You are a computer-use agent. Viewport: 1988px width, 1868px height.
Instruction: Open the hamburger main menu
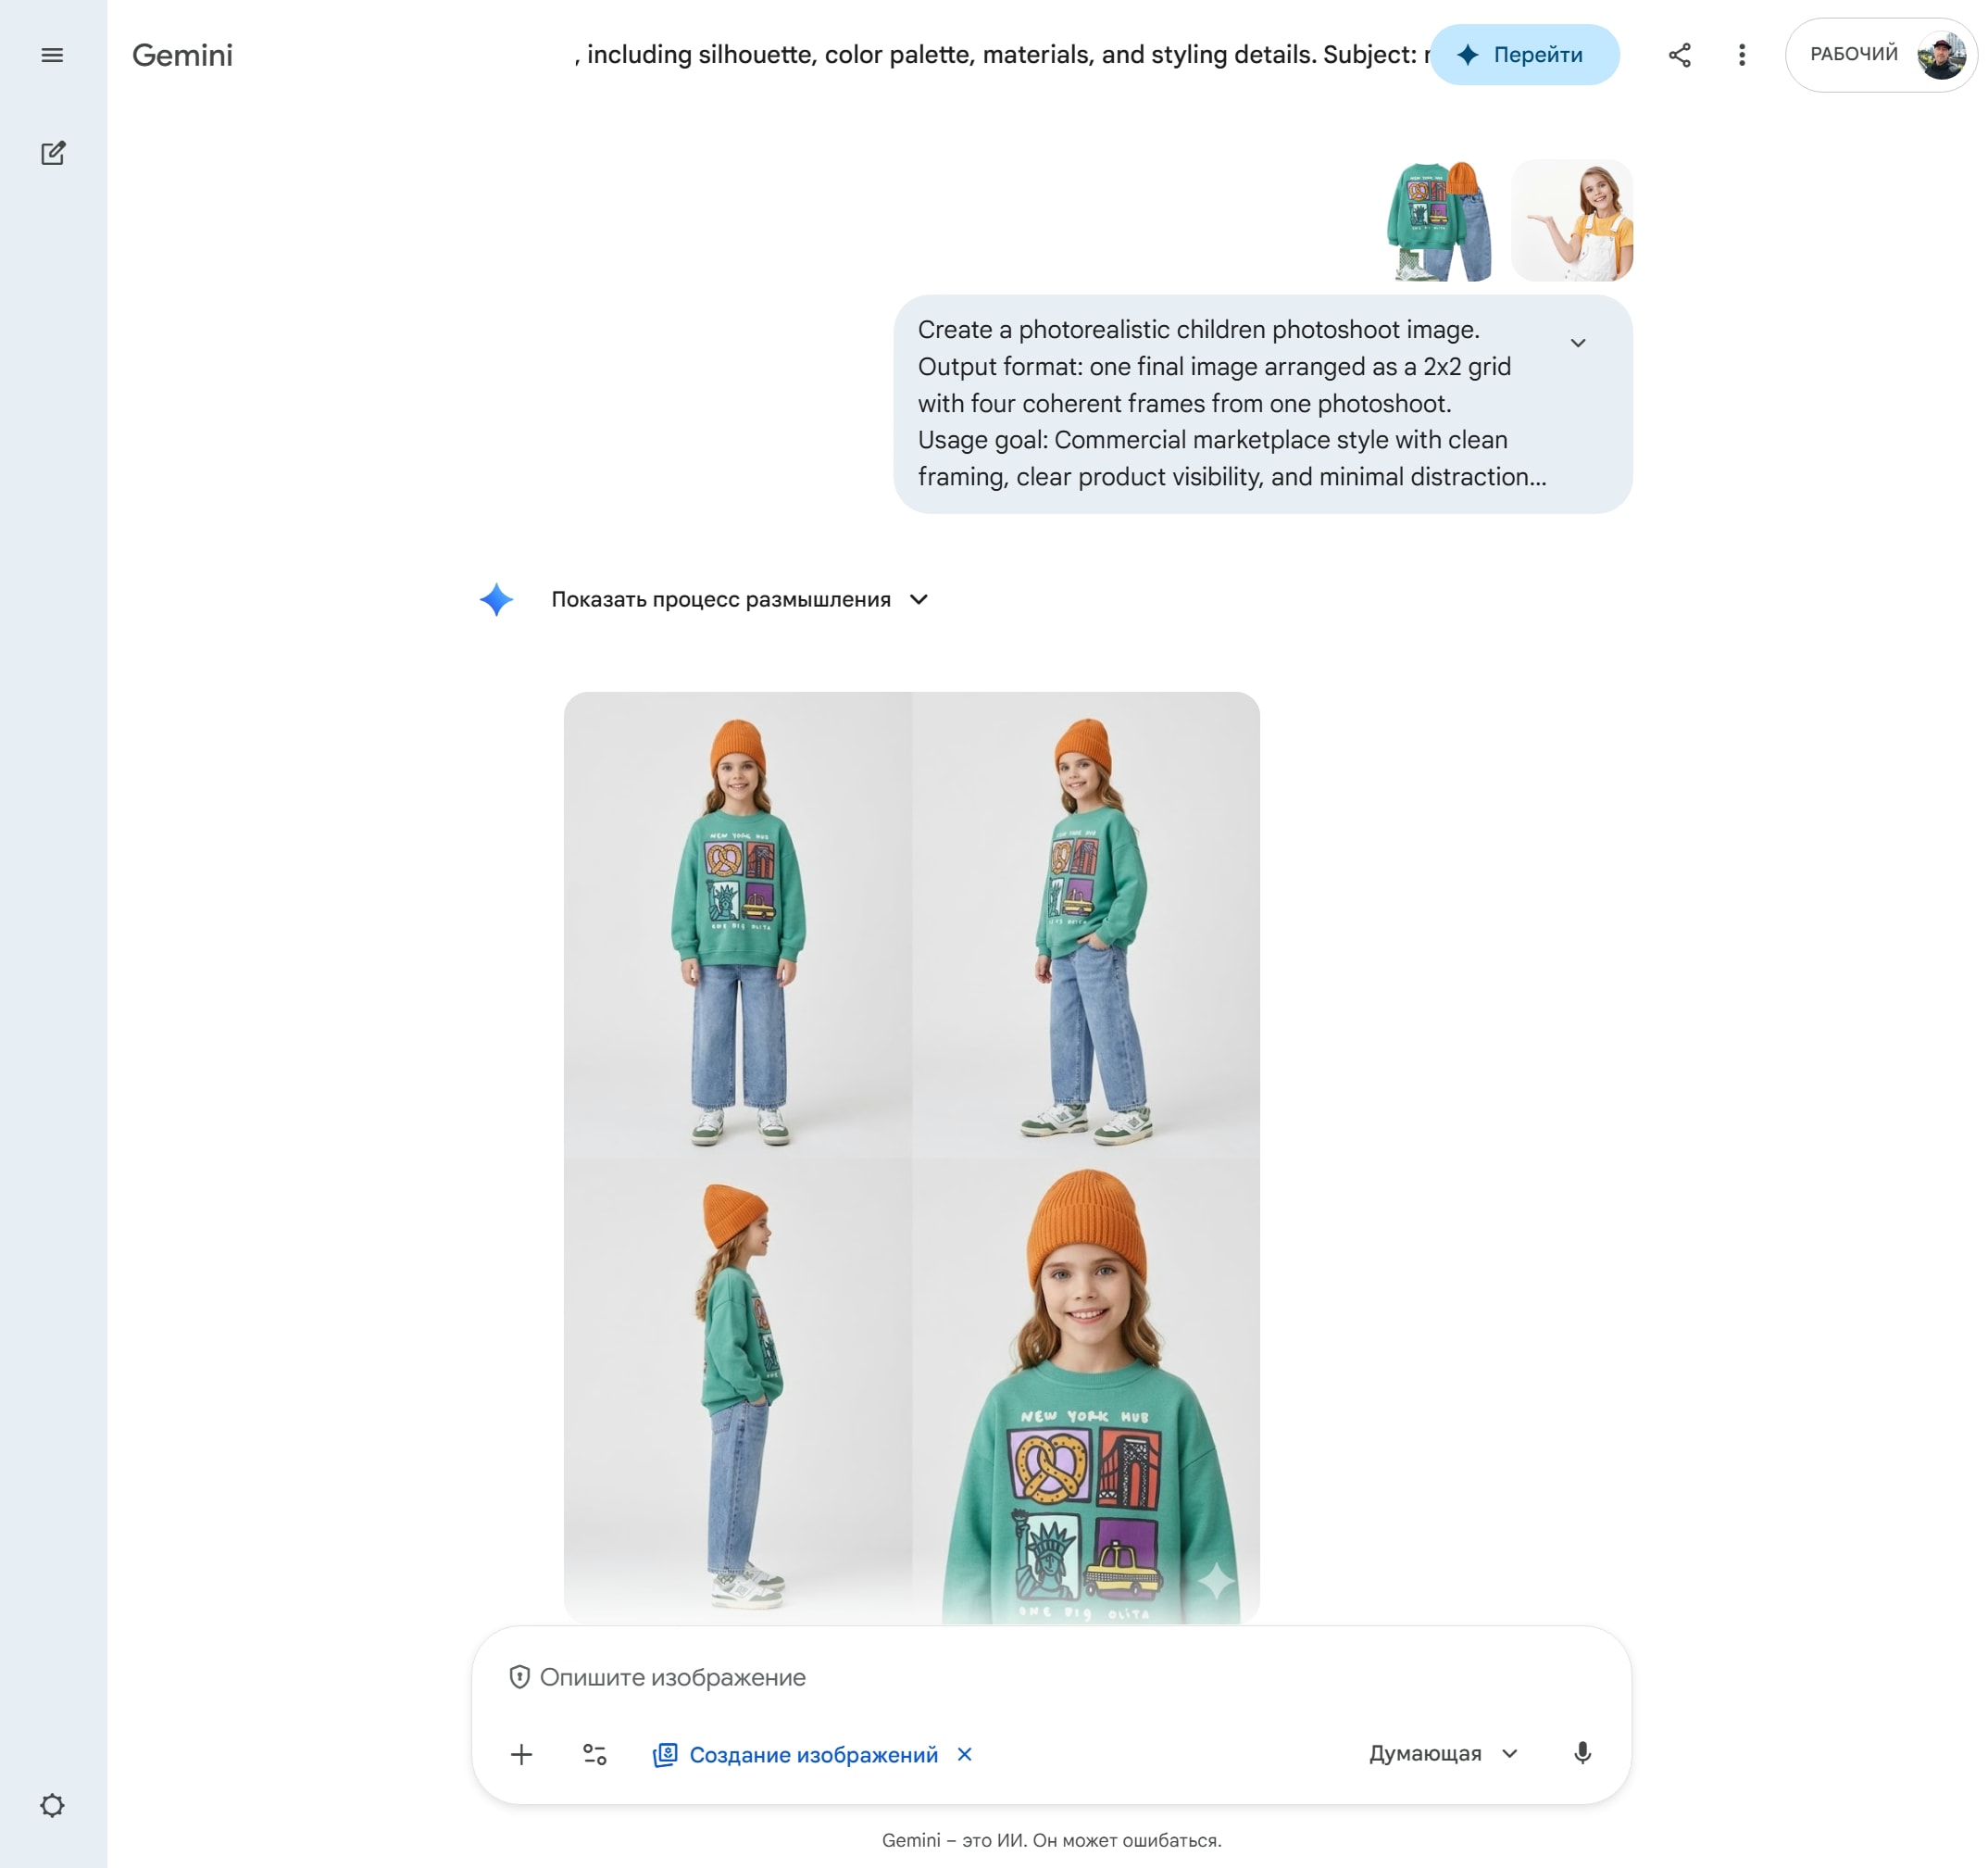[52, 55]
